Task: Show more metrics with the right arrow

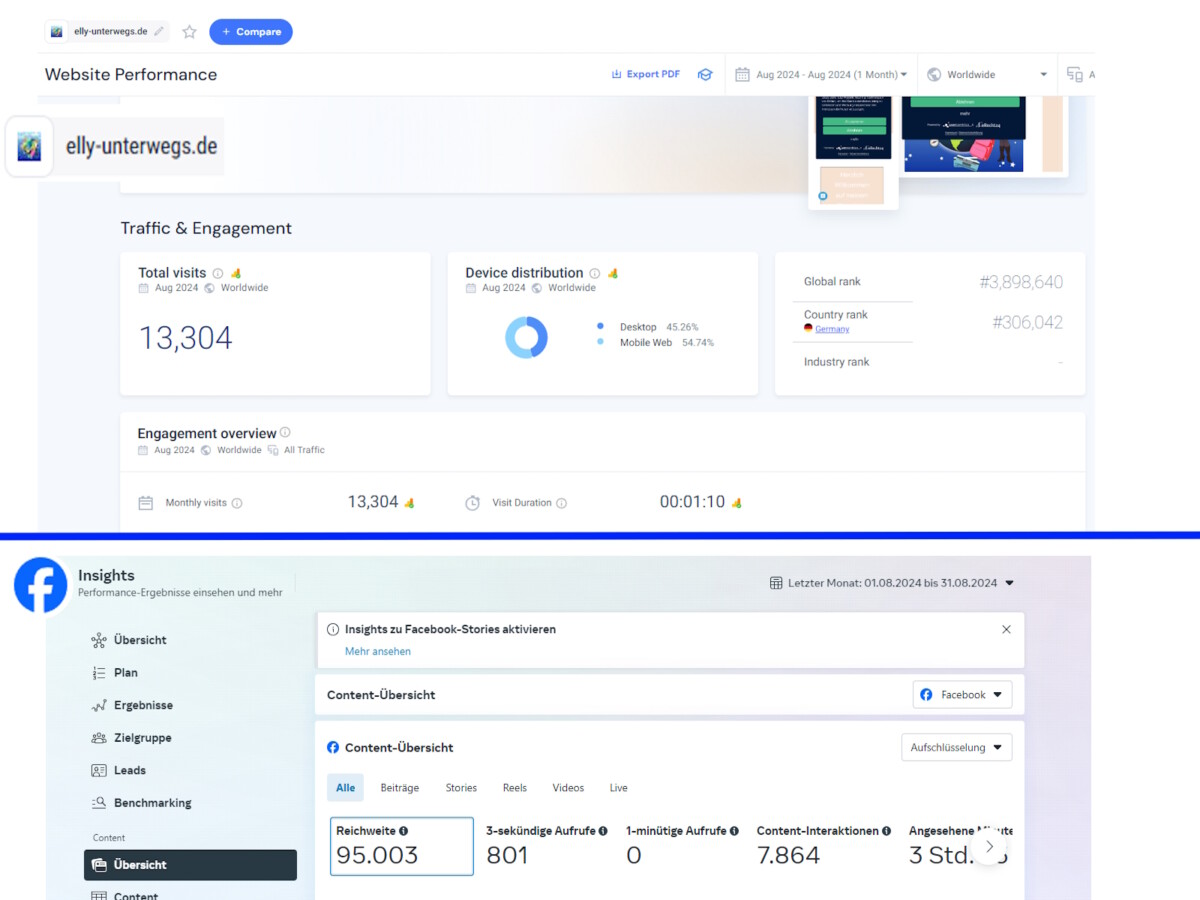Action: point(989,846)
